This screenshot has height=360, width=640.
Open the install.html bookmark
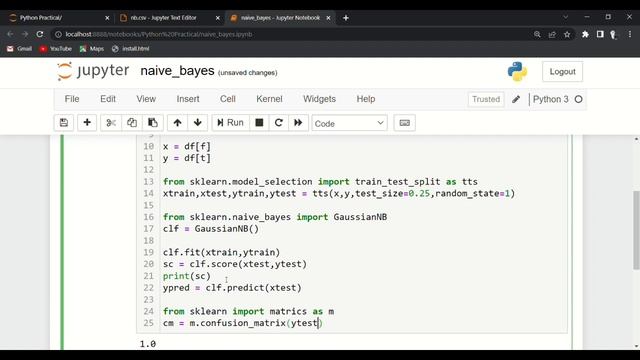pos(131,49)
